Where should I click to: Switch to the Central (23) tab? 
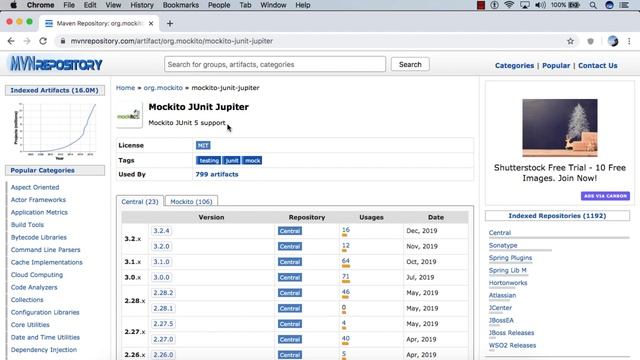(x=140, y=202)
